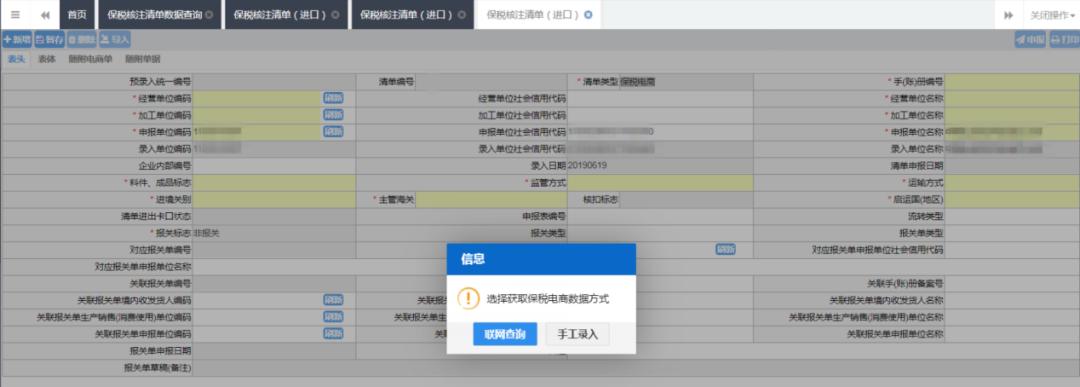Open the 进境关别 field
Screen dimensions: 1080x387
click(274, 200)
